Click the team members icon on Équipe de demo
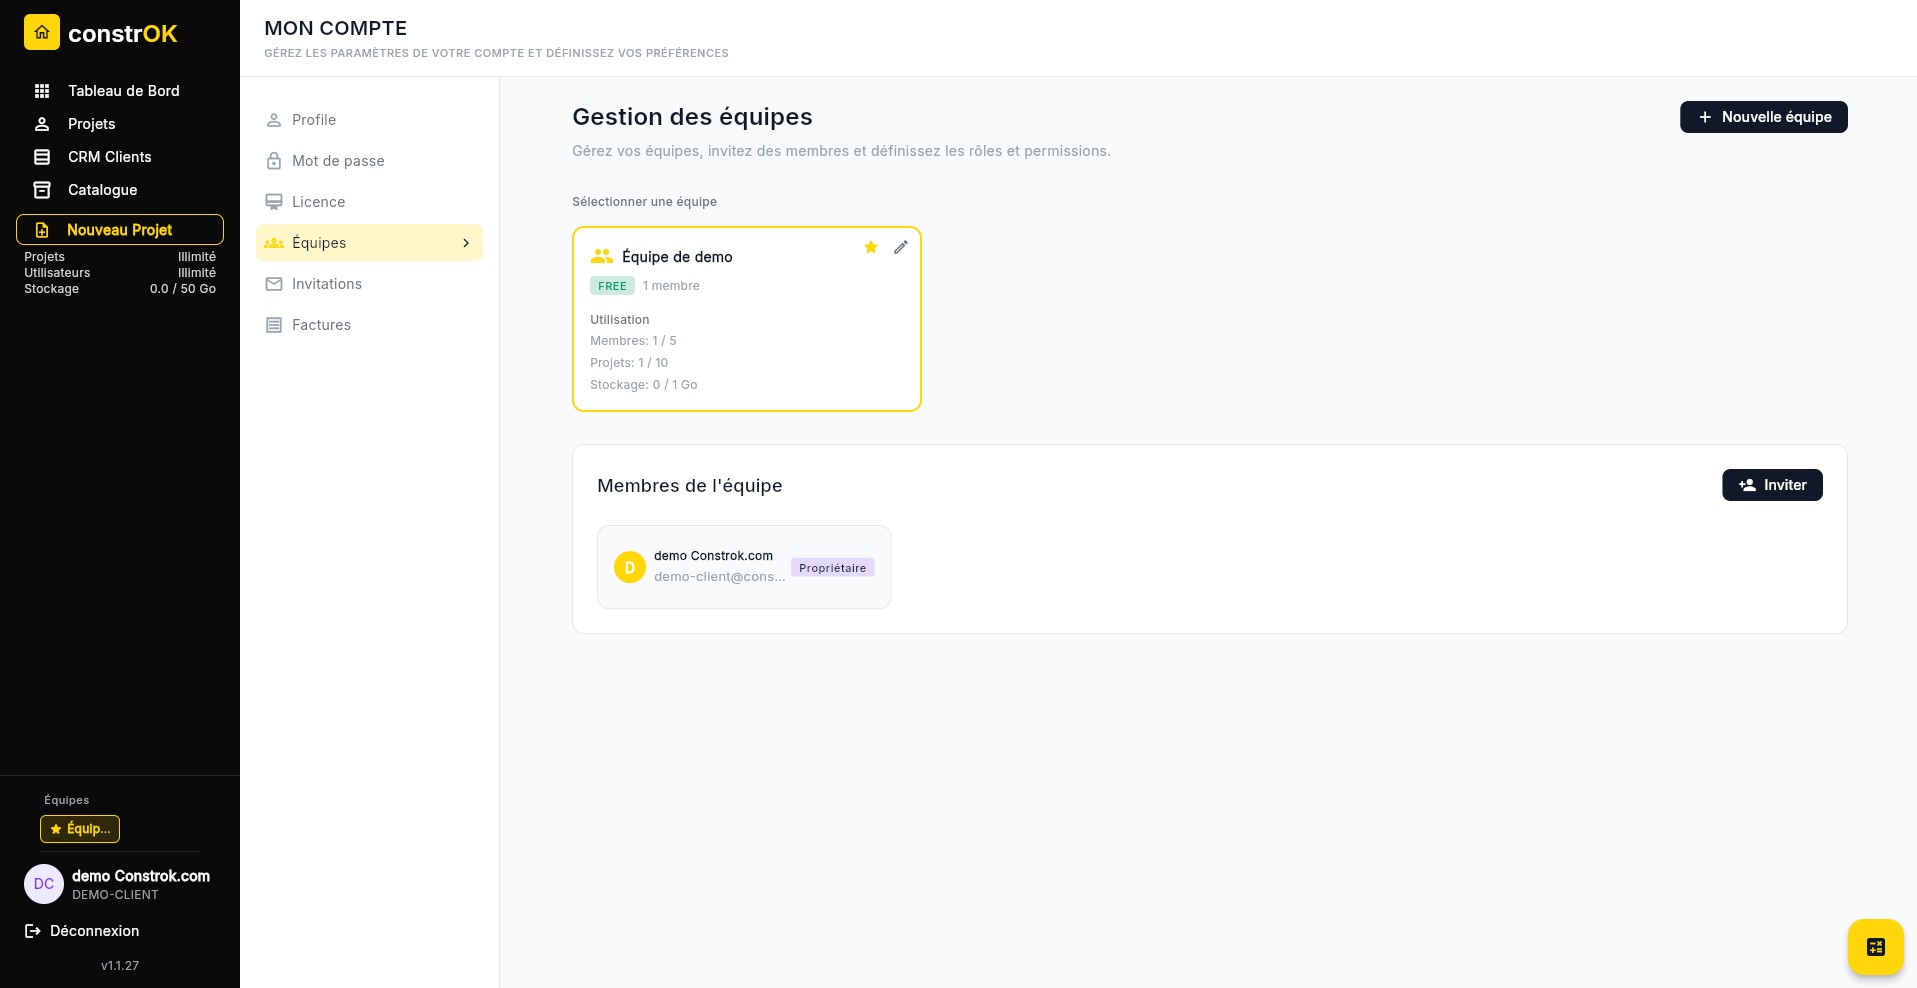The height and width of the screenshot is (988, 1917). (601, 256)
